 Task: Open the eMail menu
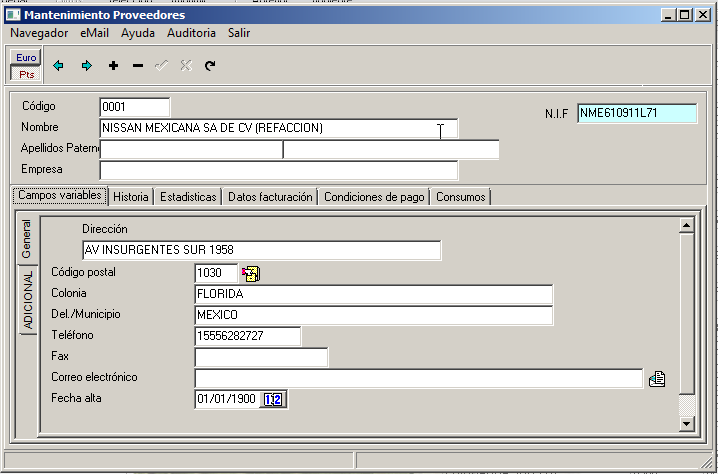(x=94, y=33)
